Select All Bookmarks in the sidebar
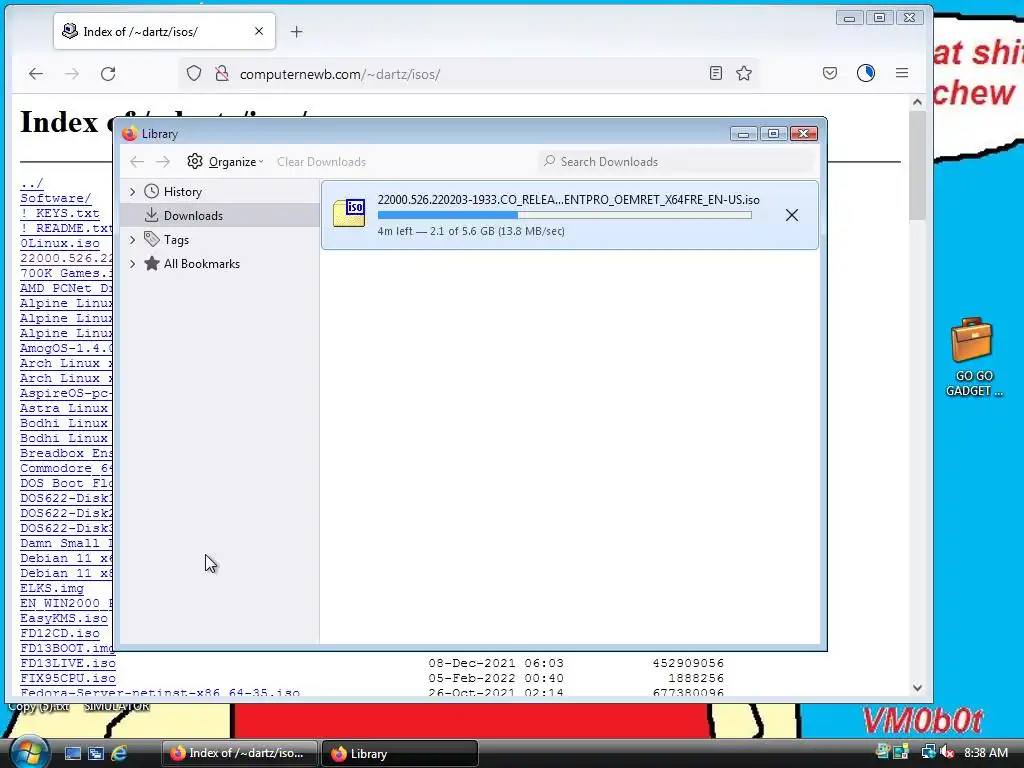1024x768 pixels. pos(201,264)
